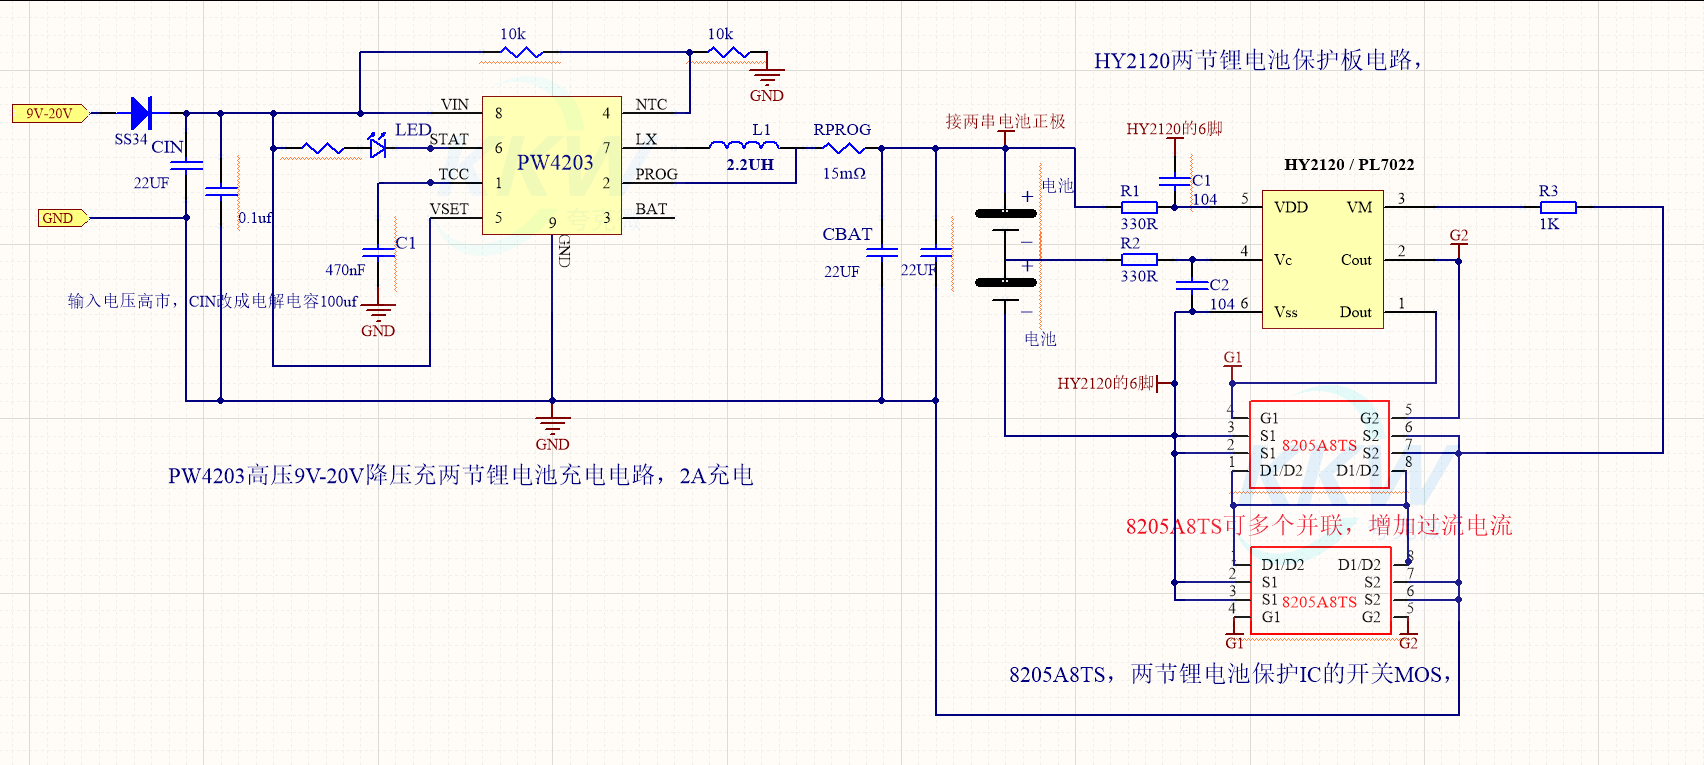Select the CBAT capacitor symbol
Viewport: 1704px width, 765px height.
(882, 252)
